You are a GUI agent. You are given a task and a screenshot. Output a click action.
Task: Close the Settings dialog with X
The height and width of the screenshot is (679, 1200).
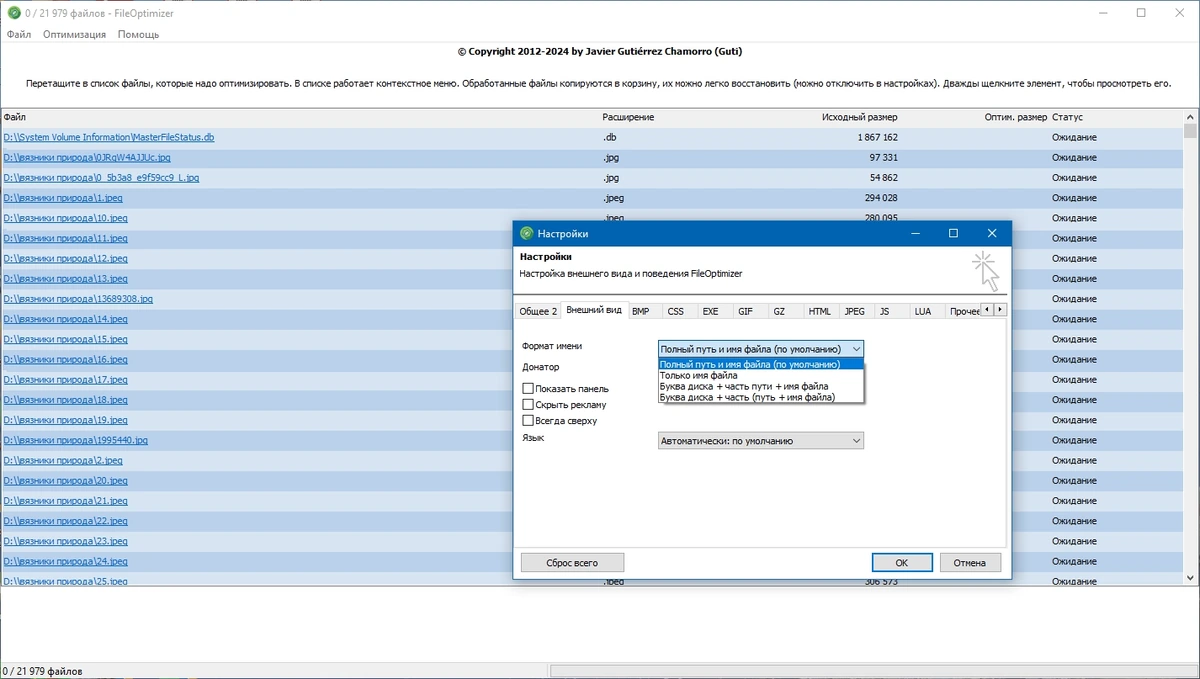(x=991, y=233)
